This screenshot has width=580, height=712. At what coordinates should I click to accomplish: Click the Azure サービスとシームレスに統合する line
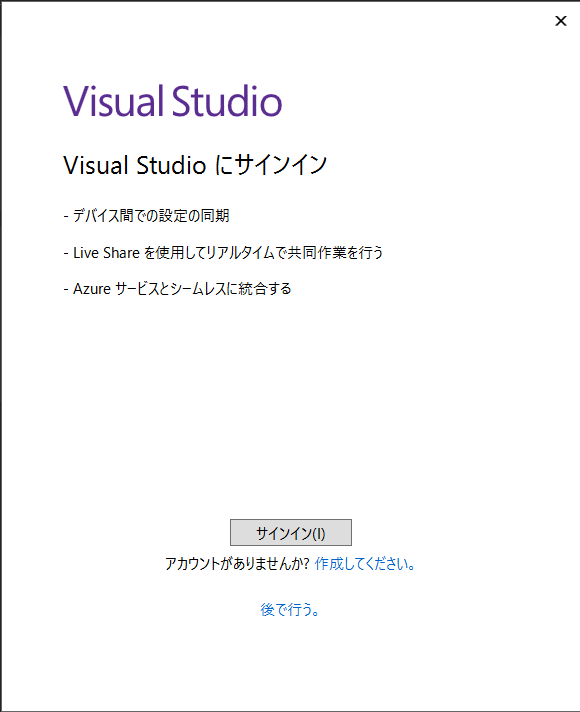tap(177, 289)
